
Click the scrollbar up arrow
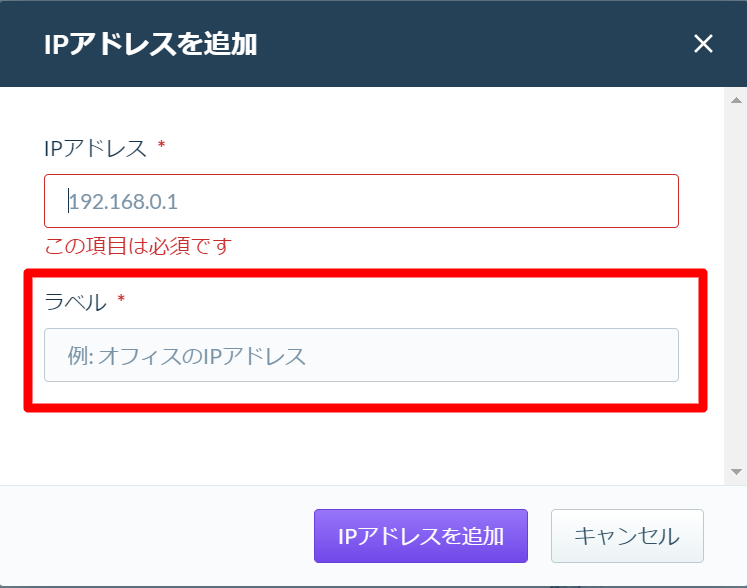[x=736, y=100]
